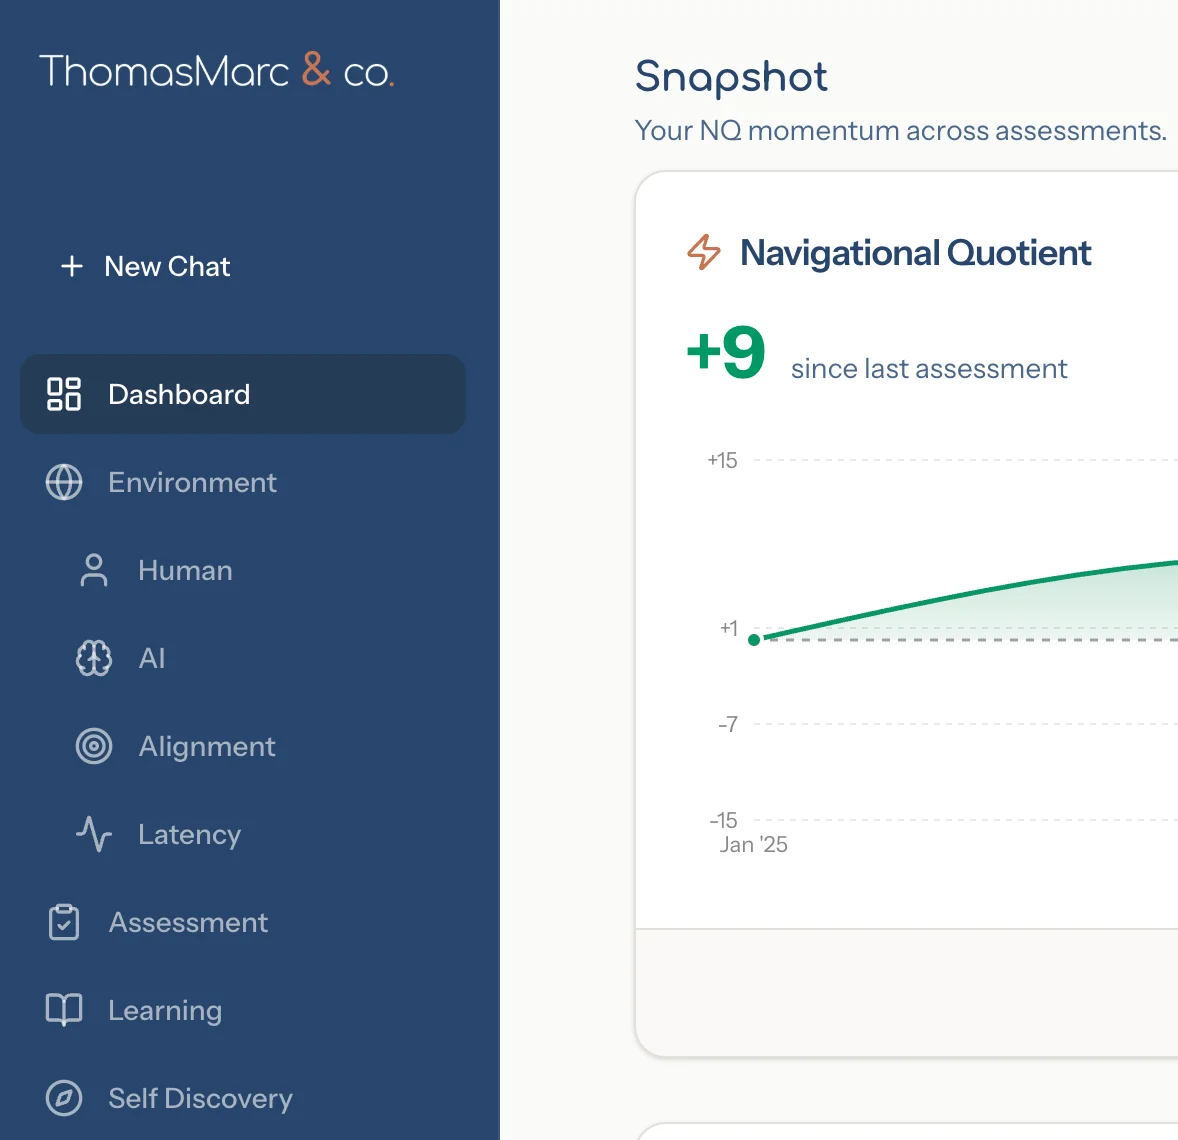
Task: Click the lightning bolt beside Navigational Quotient
Action: 704,253
